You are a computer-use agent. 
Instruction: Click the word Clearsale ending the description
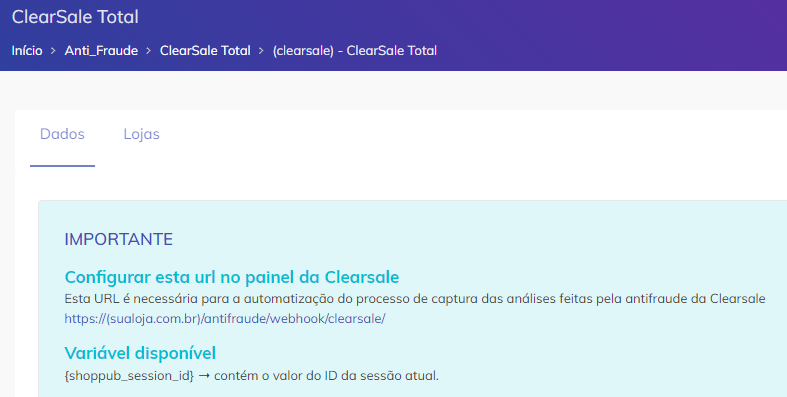pos(737,299)
